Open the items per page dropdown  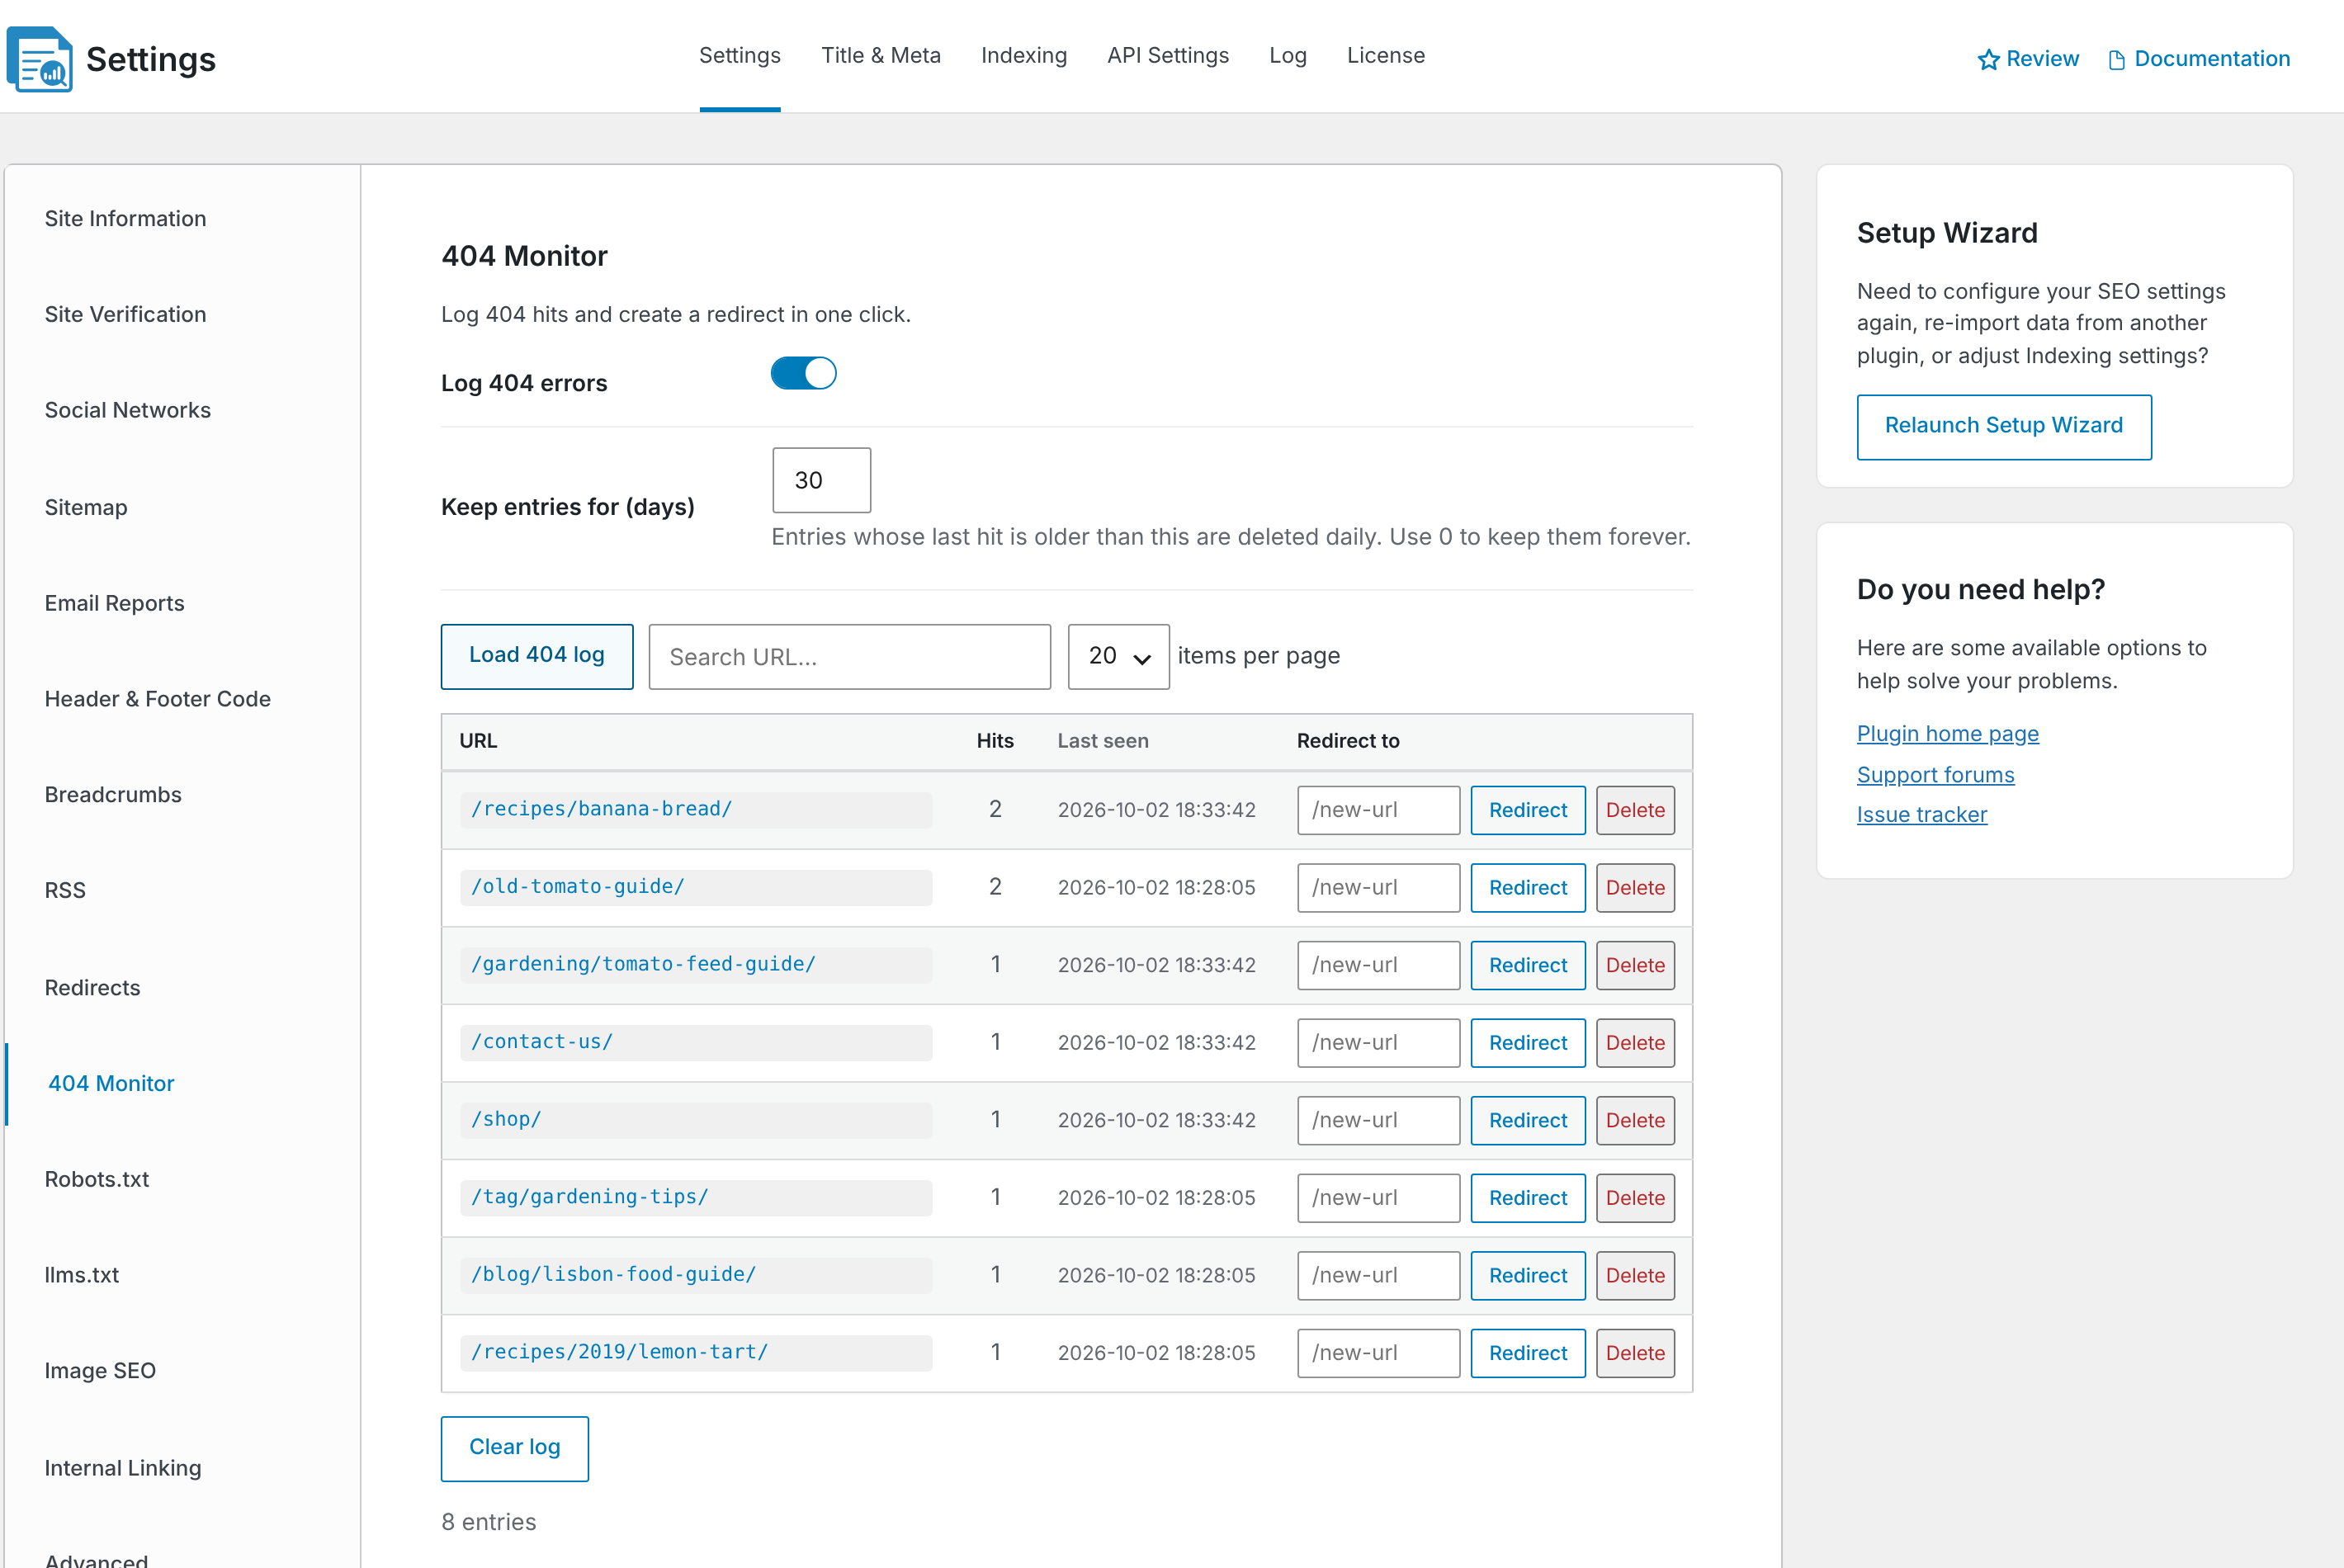(1118, 656)
